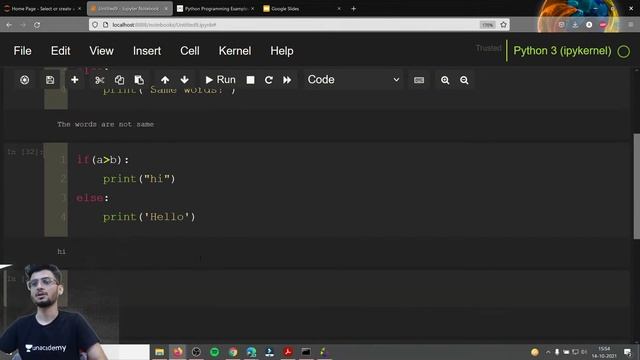Viewport: 640px width, 360px height.
Task: Interrupt the kernel with stop square
Action: tap(251, 80)
